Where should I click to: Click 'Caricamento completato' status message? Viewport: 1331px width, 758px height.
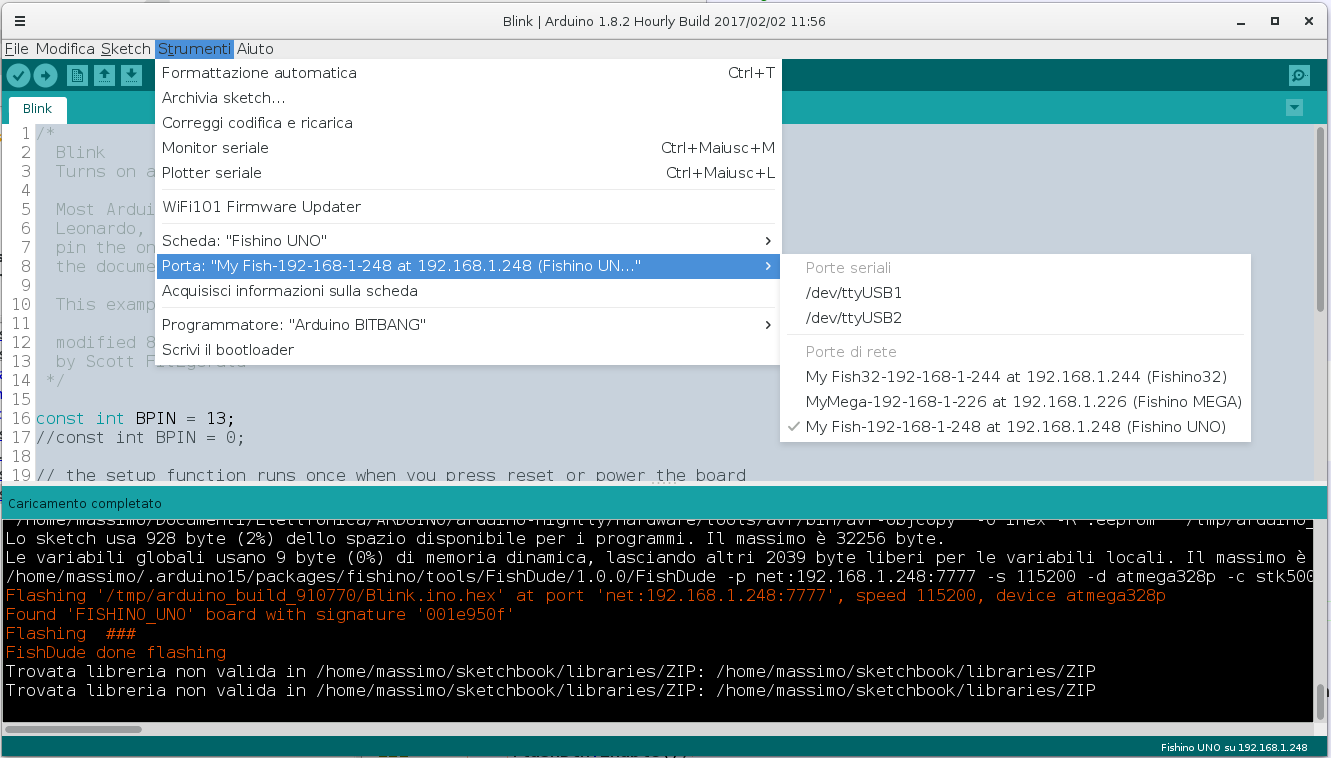[85, 503]
